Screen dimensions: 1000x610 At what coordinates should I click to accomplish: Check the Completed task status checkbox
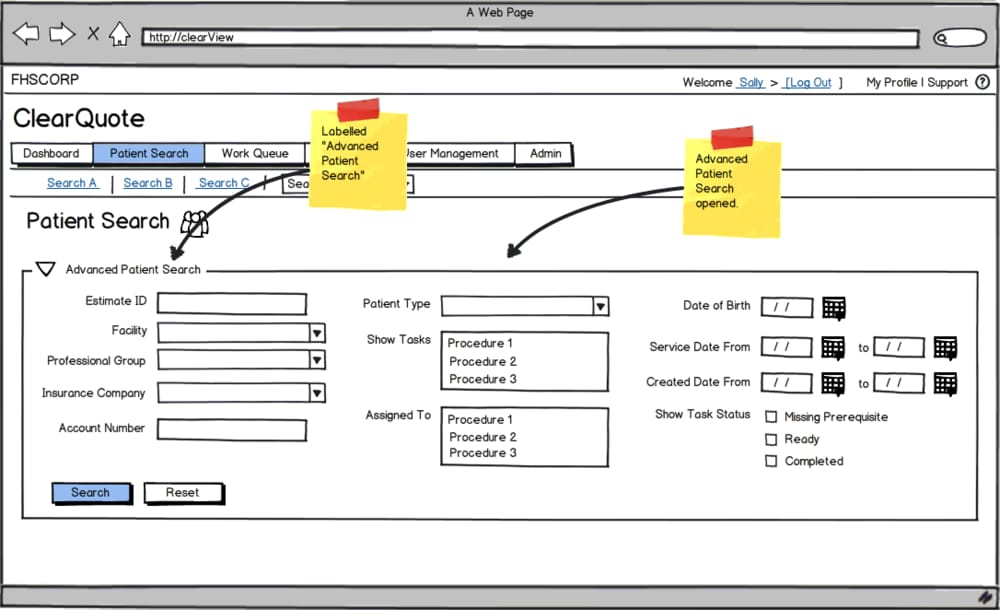point(771,461)
